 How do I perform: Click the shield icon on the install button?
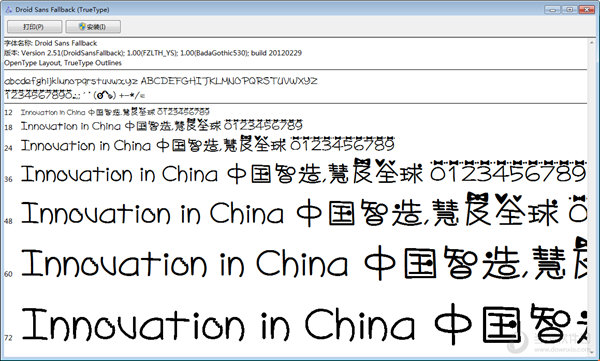click(x=82, y=26)
